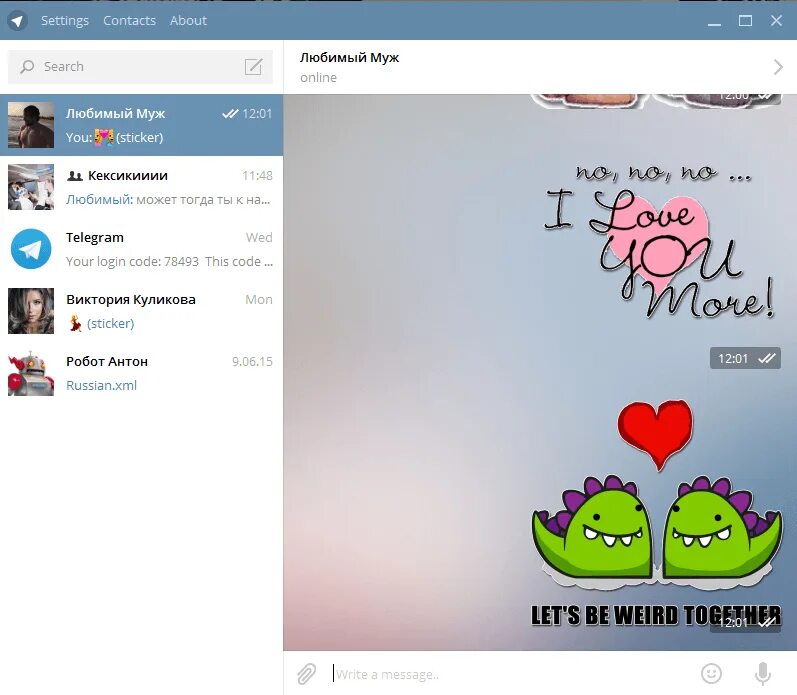Click the Russian.xml file link
Image resolution: width=797 pixels, height=695 pixels.
[x=101, y=385]
